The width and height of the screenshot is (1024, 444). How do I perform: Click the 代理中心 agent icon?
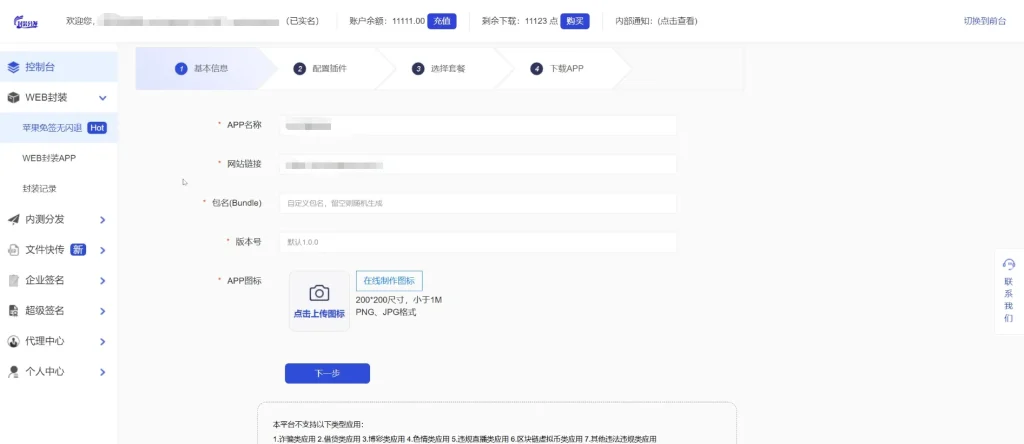point(14,341)
